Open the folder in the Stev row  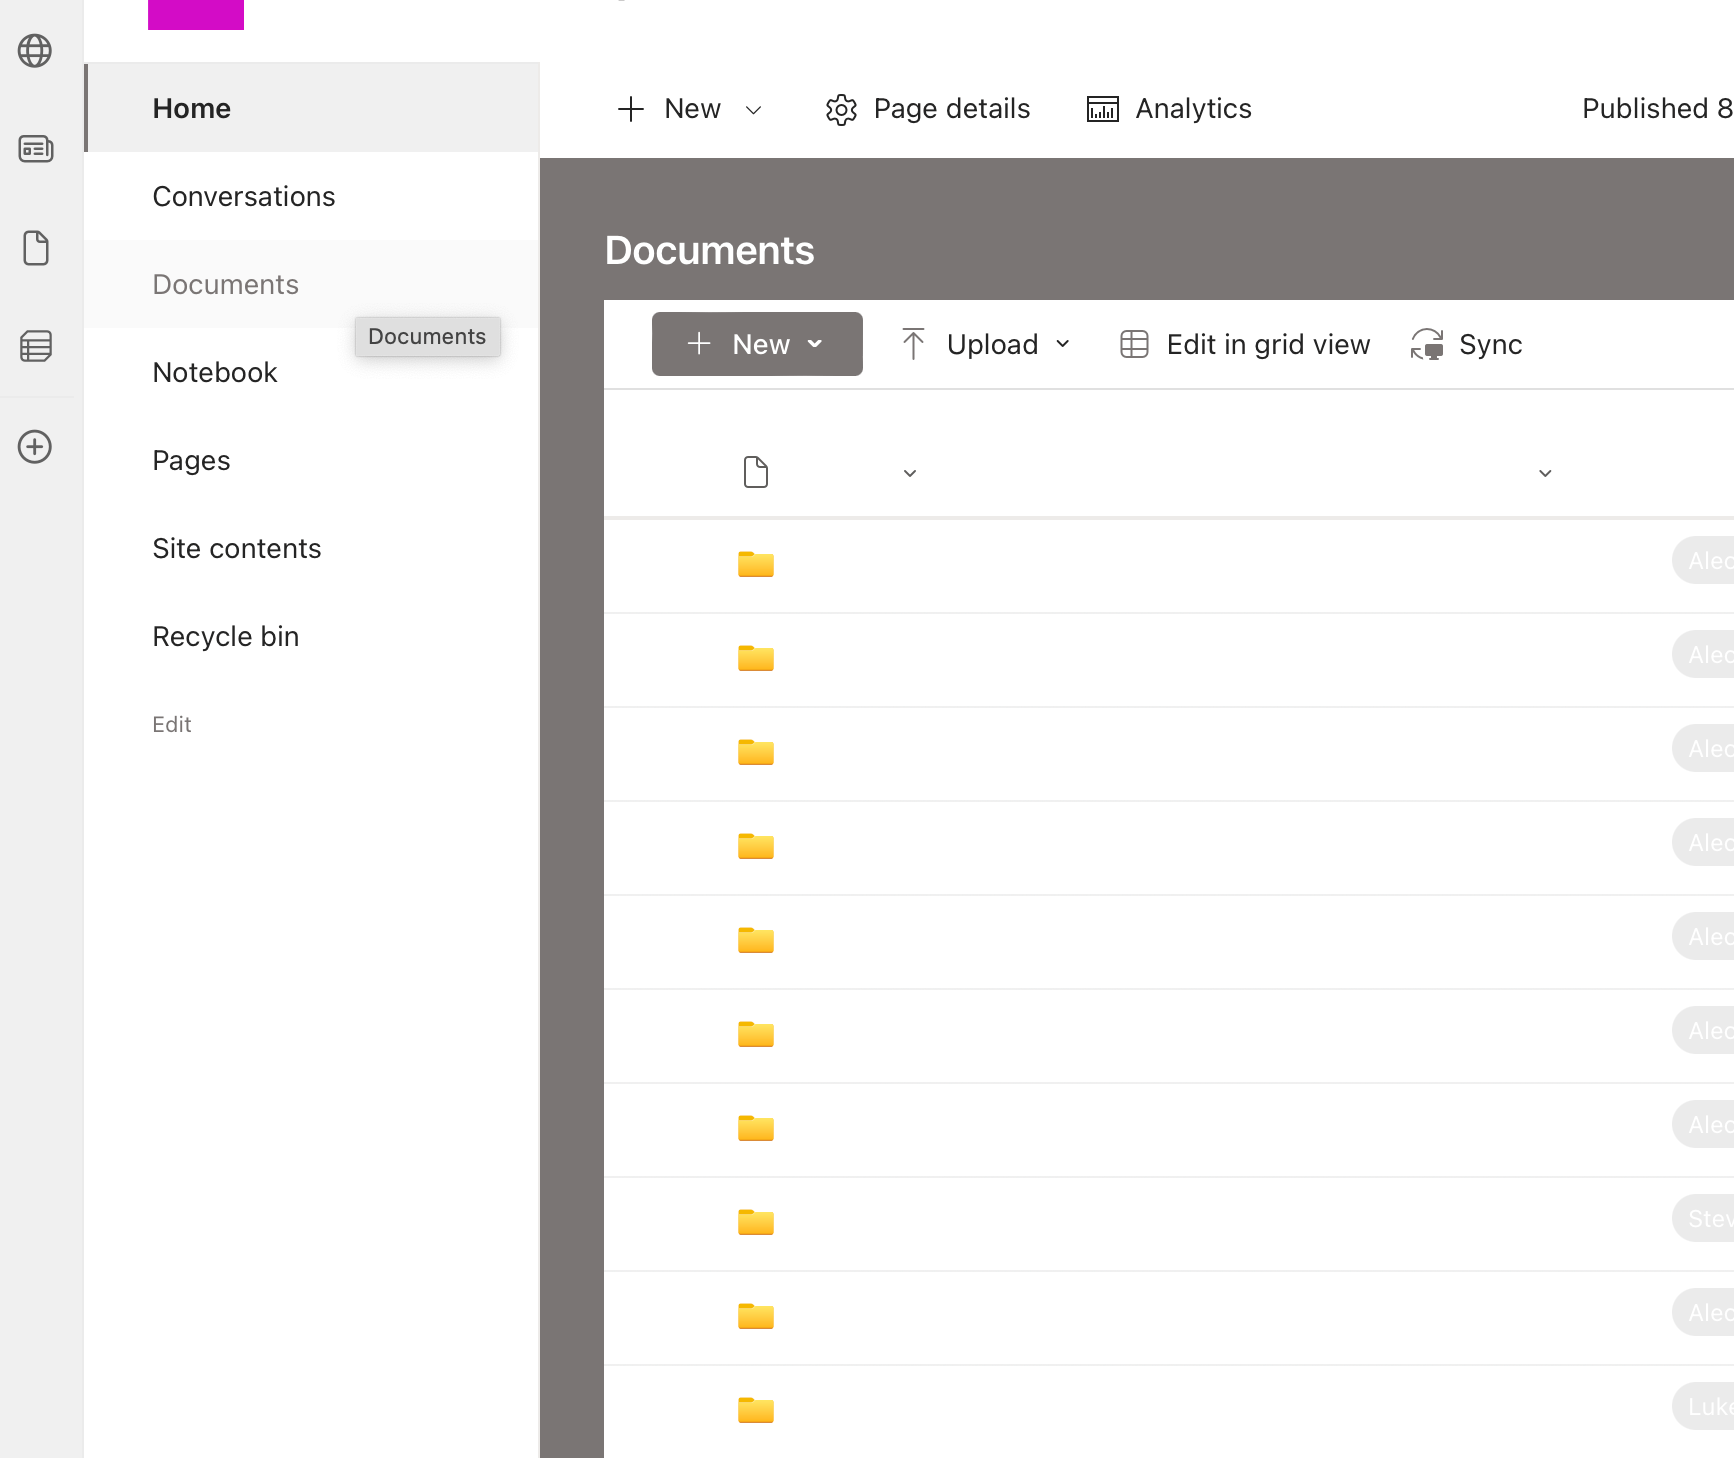756,1222
